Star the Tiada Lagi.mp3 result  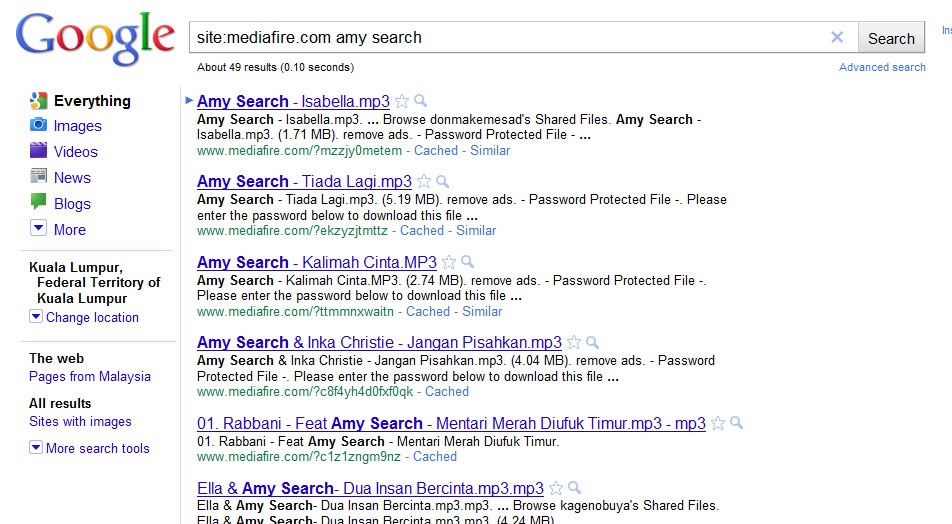(x=424, y=181)
